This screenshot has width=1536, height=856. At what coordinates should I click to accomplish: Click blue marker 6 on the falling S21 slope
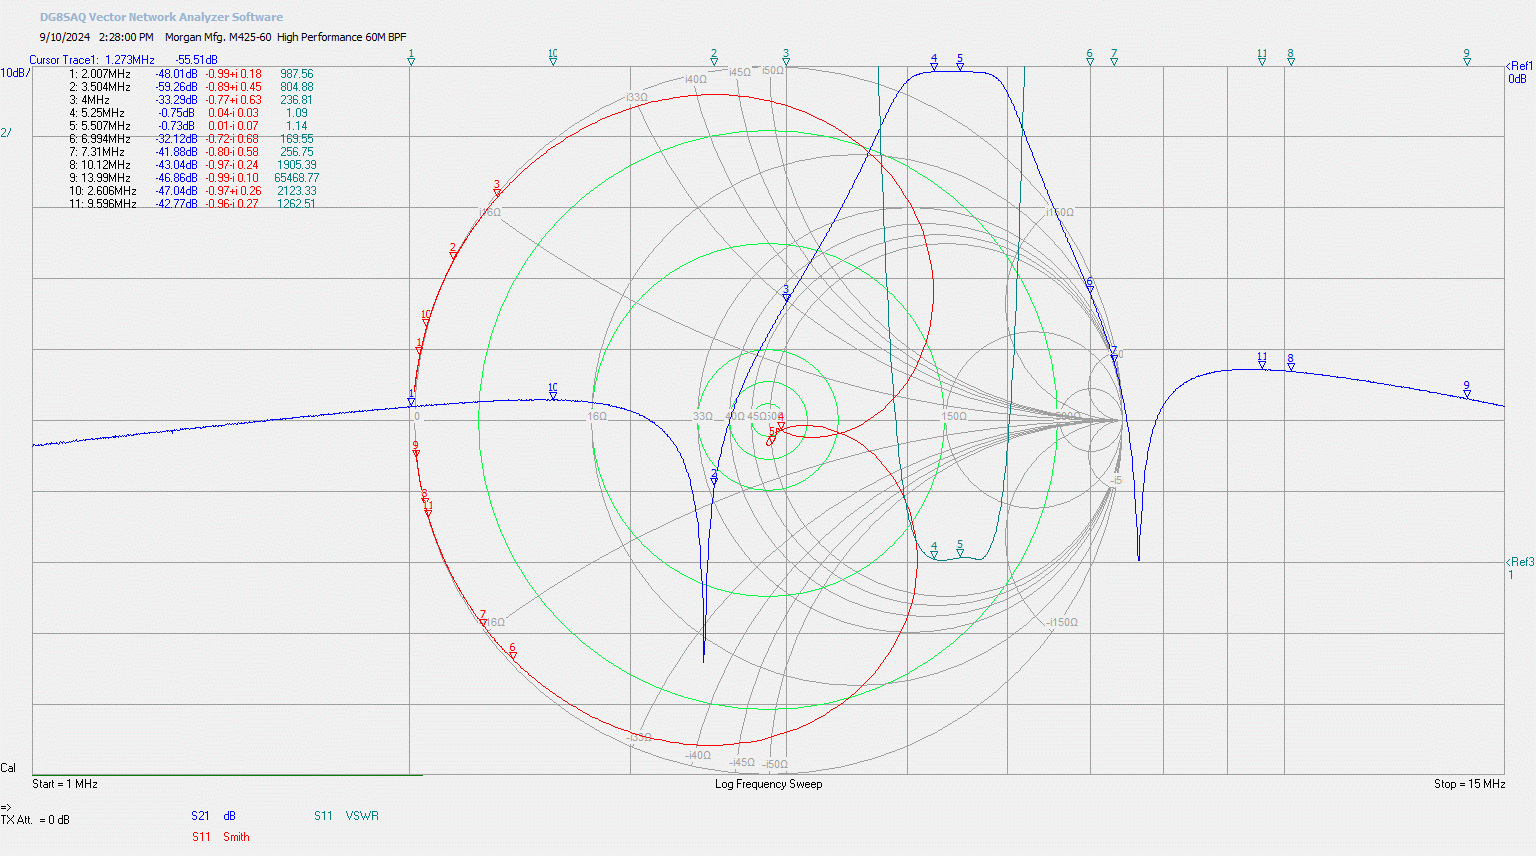click(1090, 286)
